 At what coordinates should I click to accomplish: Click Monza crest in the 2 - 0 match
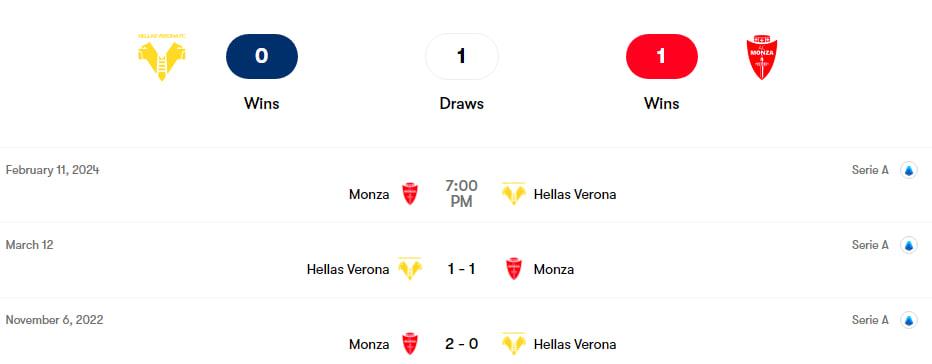(410, 344)
